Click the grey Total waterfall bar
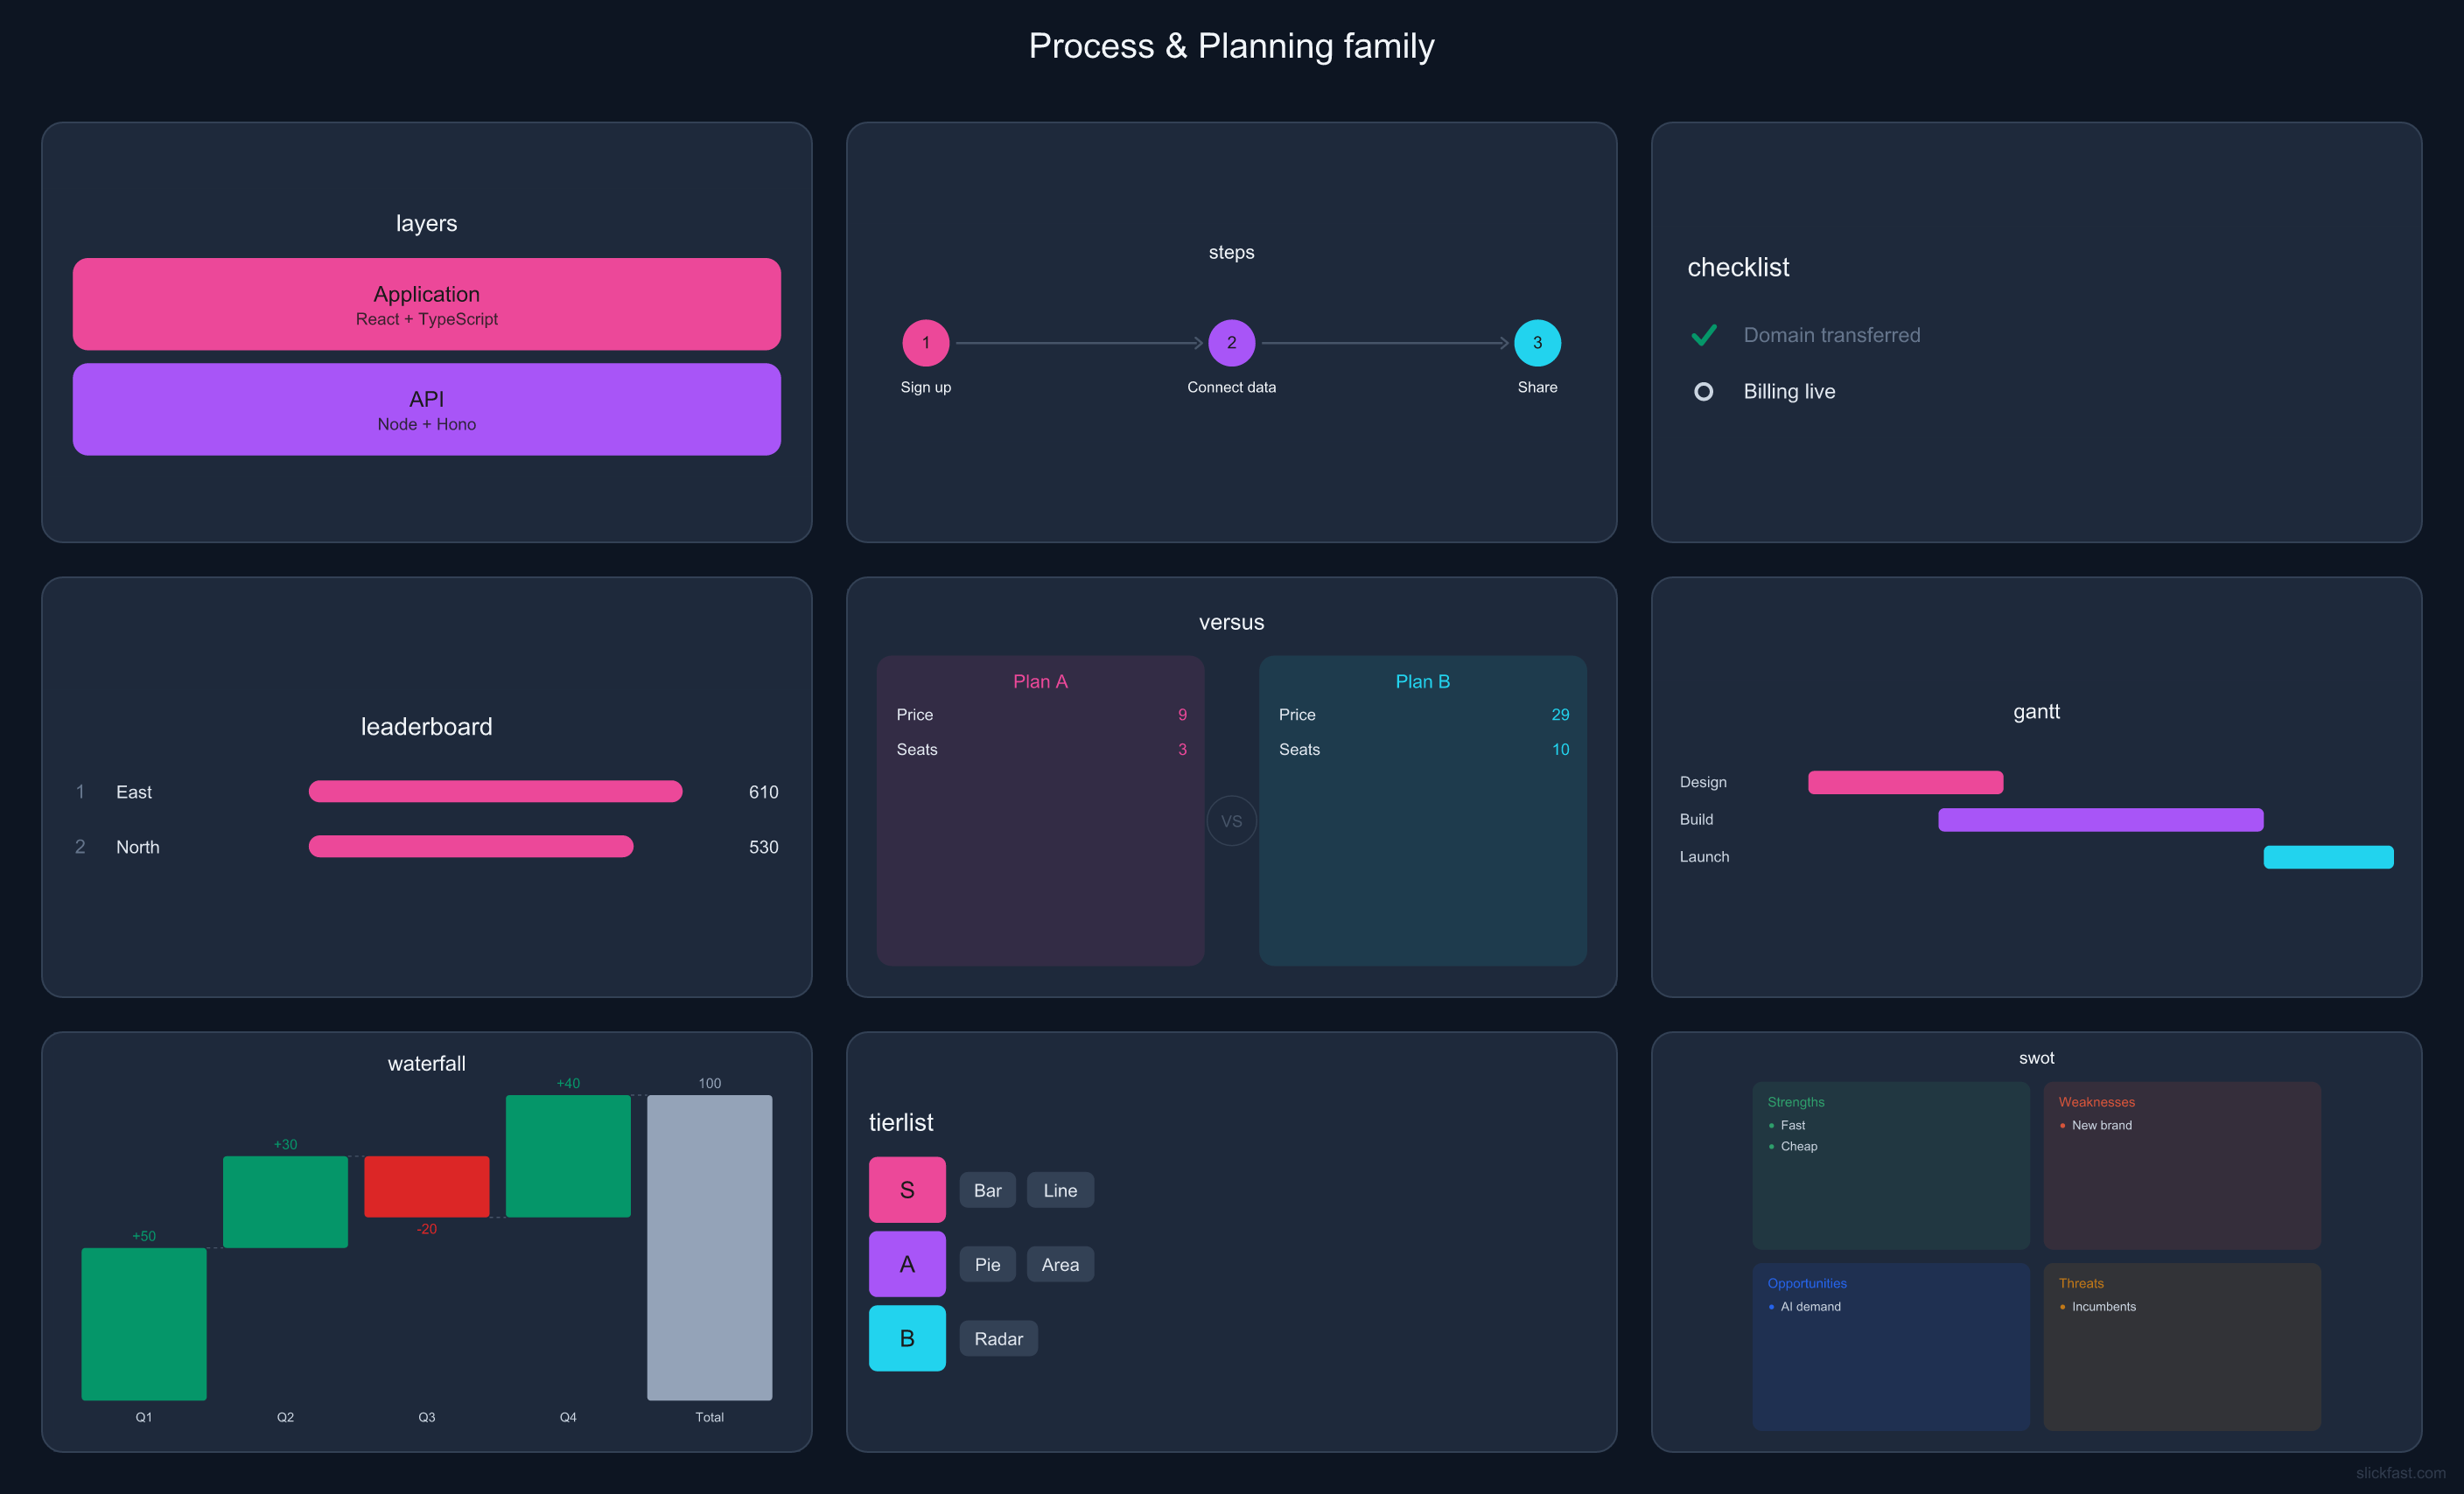The image size is (2464, 1494). tap(709, 1247)
